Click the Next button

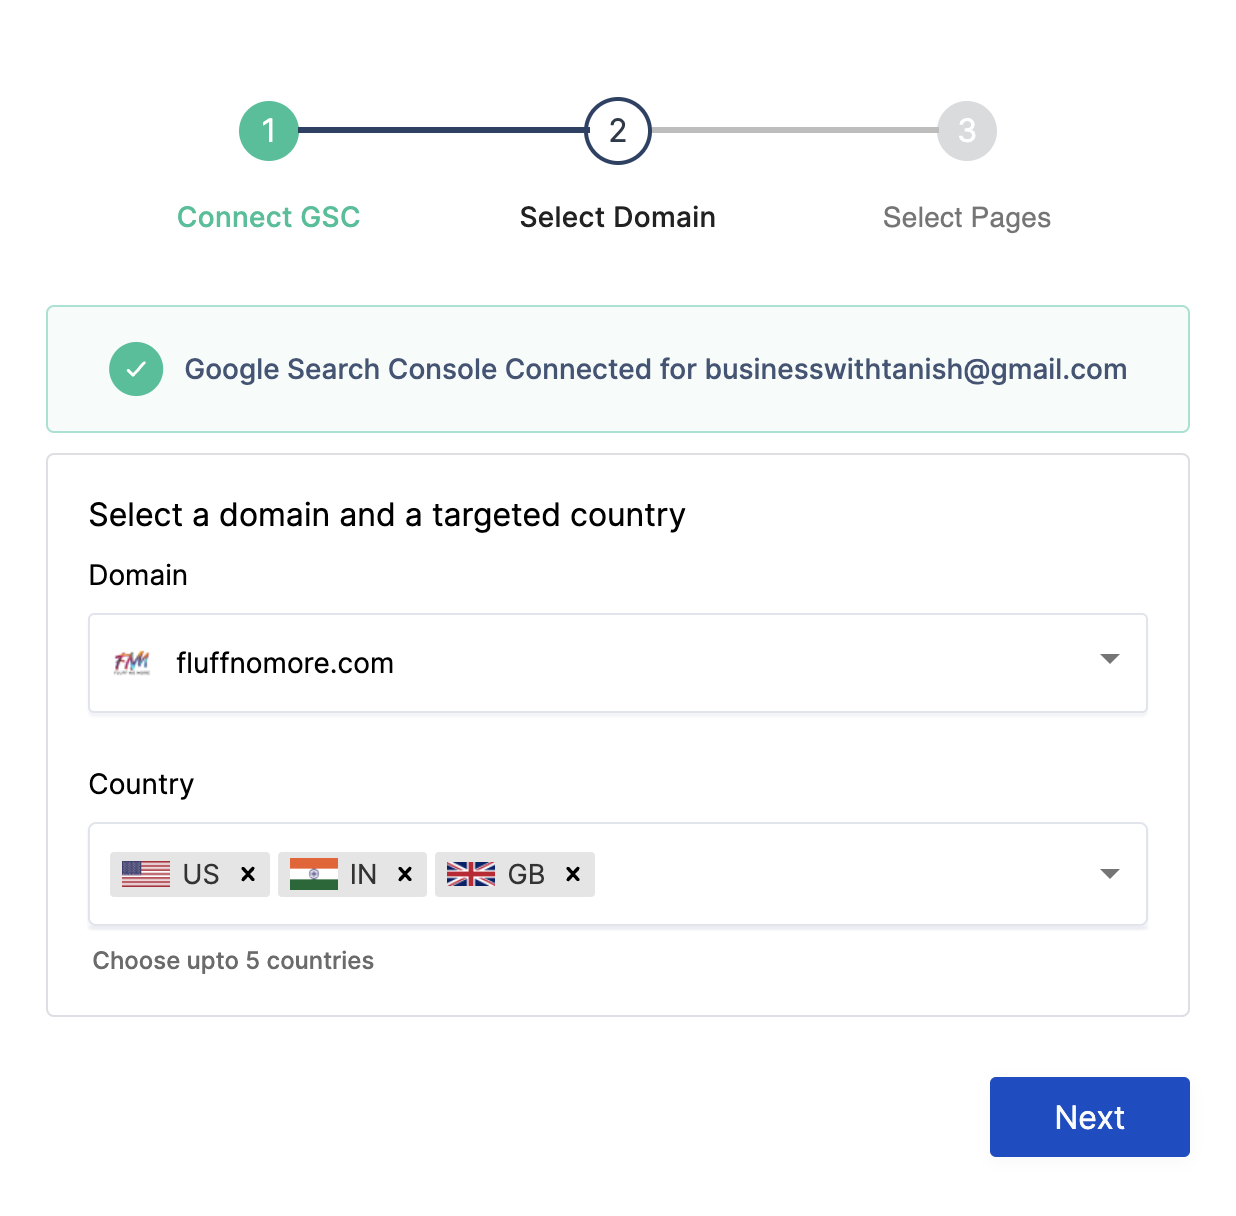1090,1117
